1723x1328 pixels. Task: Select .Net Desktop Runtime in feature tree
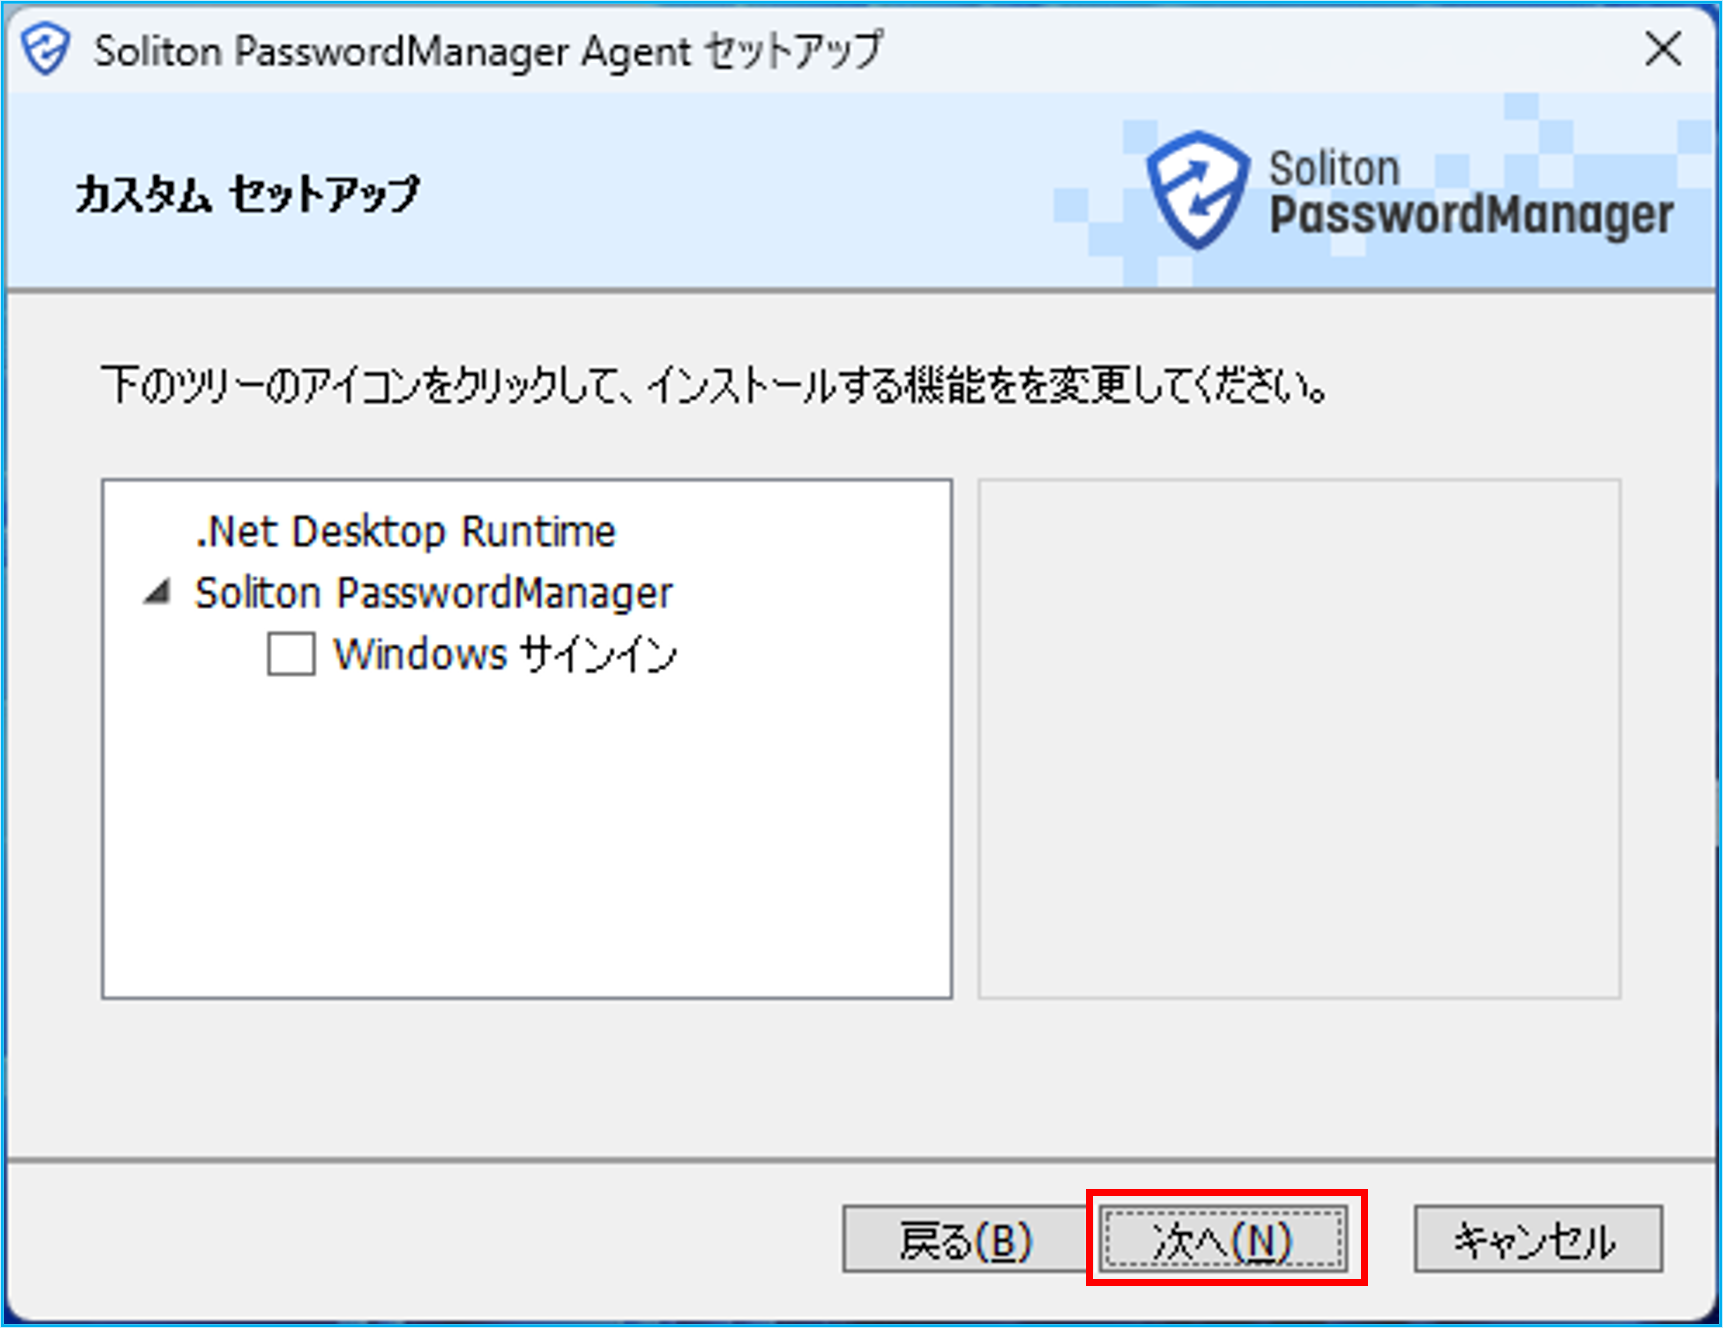tap(405, 531)
